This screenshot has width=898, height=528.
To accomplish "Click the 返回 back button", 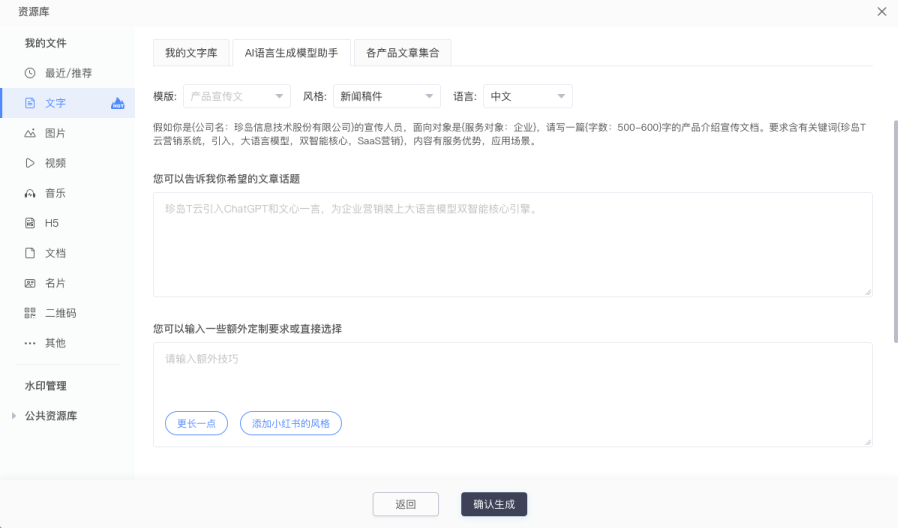I will coord(406,504).
